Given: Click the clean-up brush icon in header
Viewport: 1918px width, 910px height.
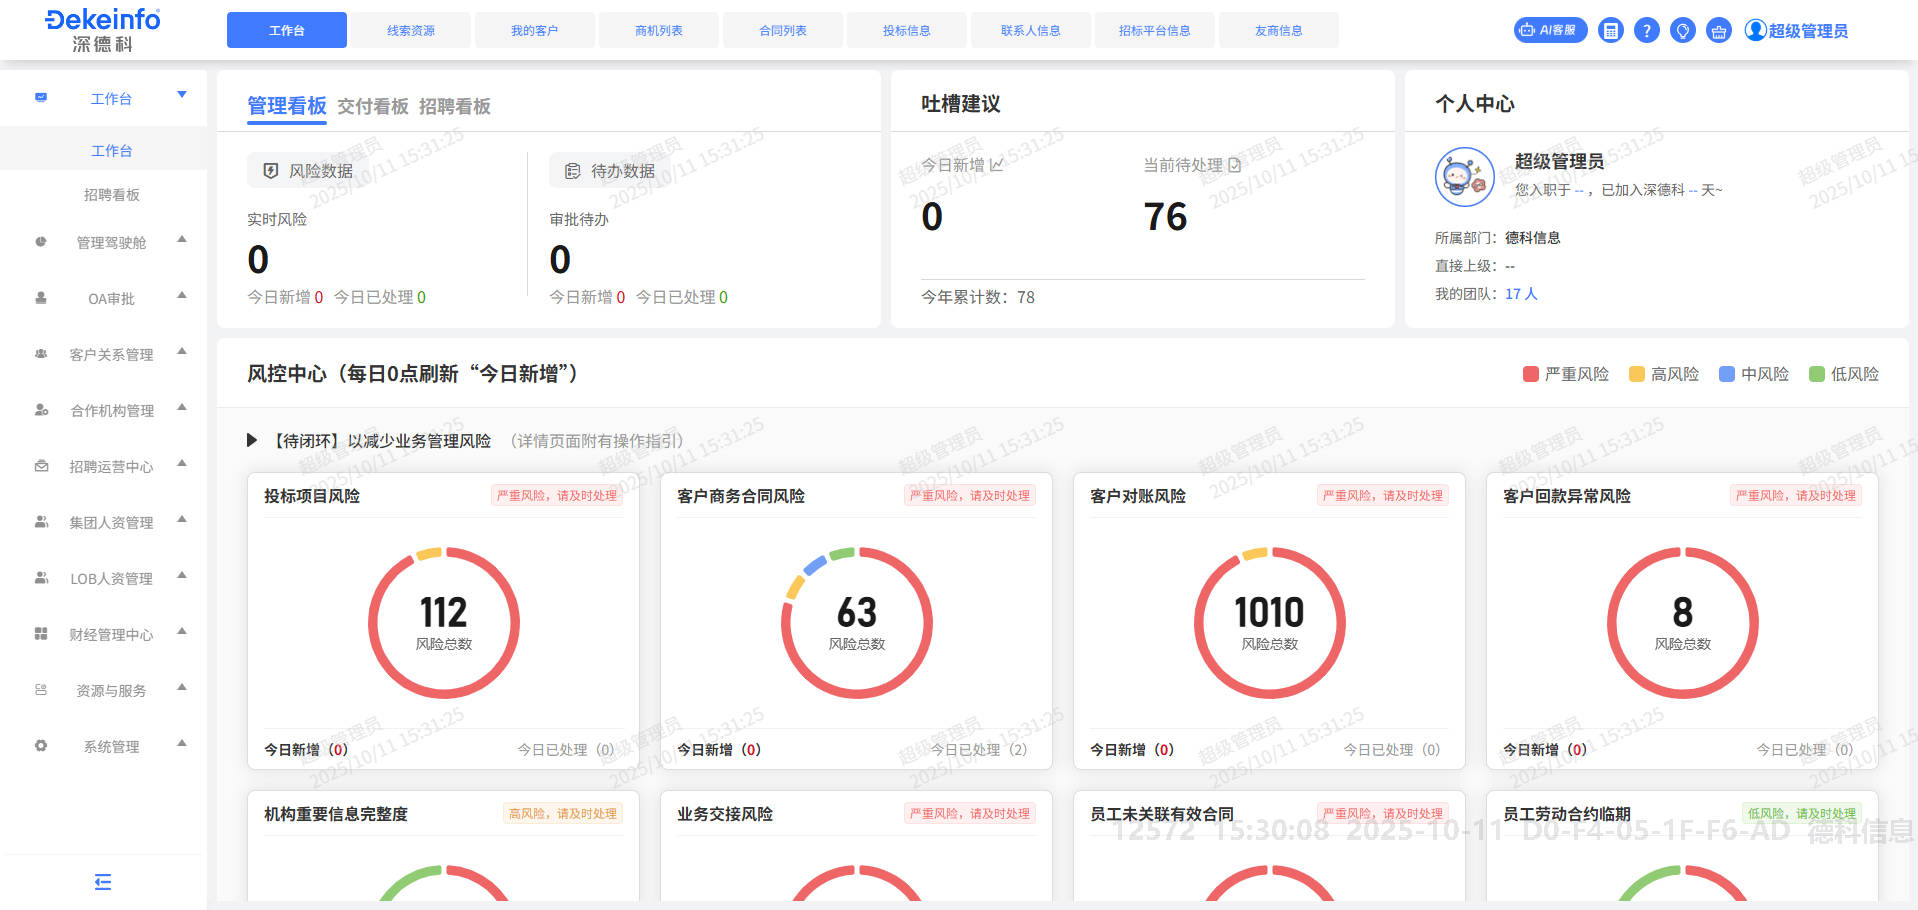Looking at the screenshot, I should click(x=1718, y=30).
